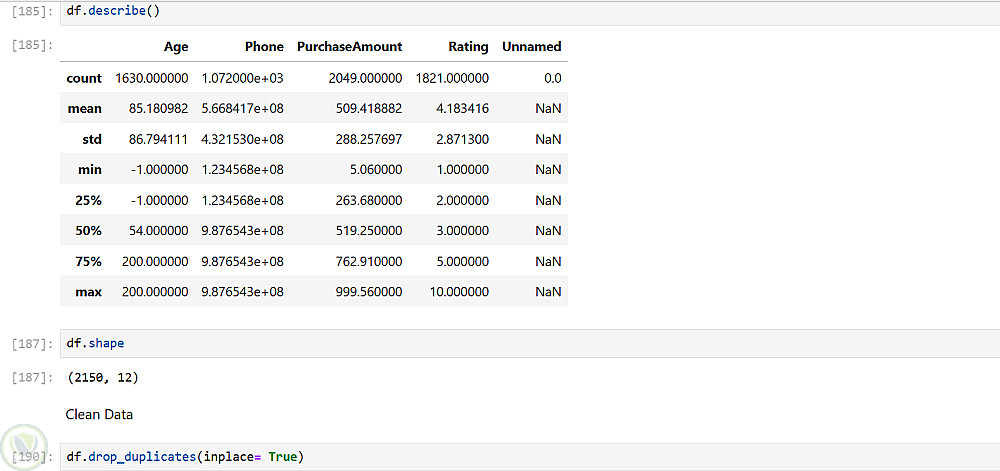This screenshot has width=1000, height=471.
Task: Click Rating std value 2.871300
Action: [x=462, y=140]
